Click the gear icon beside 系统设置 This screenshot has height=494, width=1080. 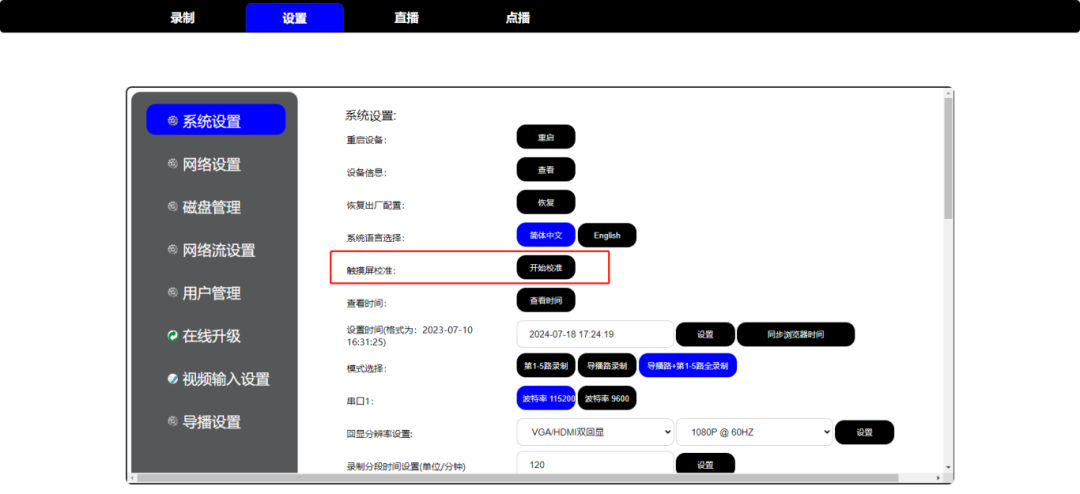[173, 121]
